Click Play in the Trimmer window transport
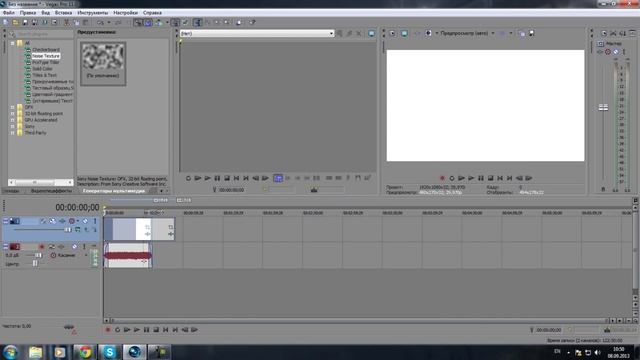Image resolution: width=640 pixels, height=360 pixels. point(207,178)
